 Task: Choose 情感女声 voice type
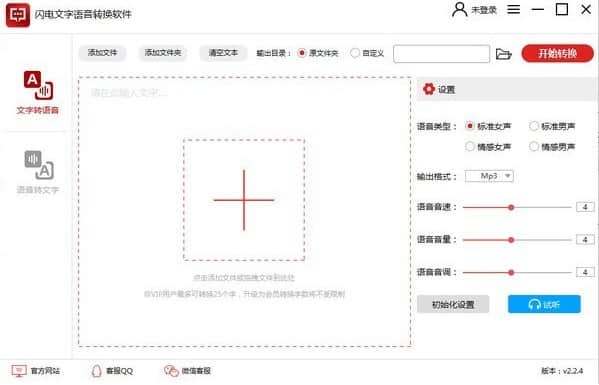[470, 147]
